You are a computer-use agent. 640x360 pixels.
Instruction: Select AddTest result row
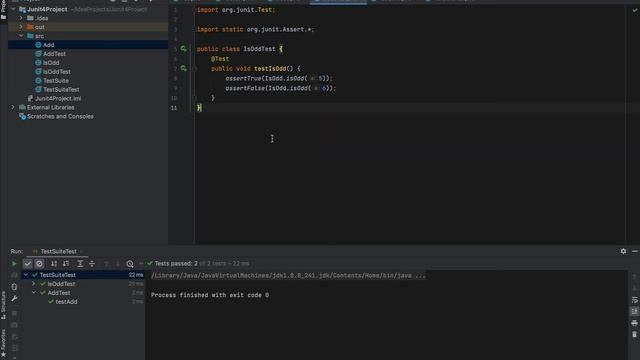pyautogui.click(x=59, y=293)
